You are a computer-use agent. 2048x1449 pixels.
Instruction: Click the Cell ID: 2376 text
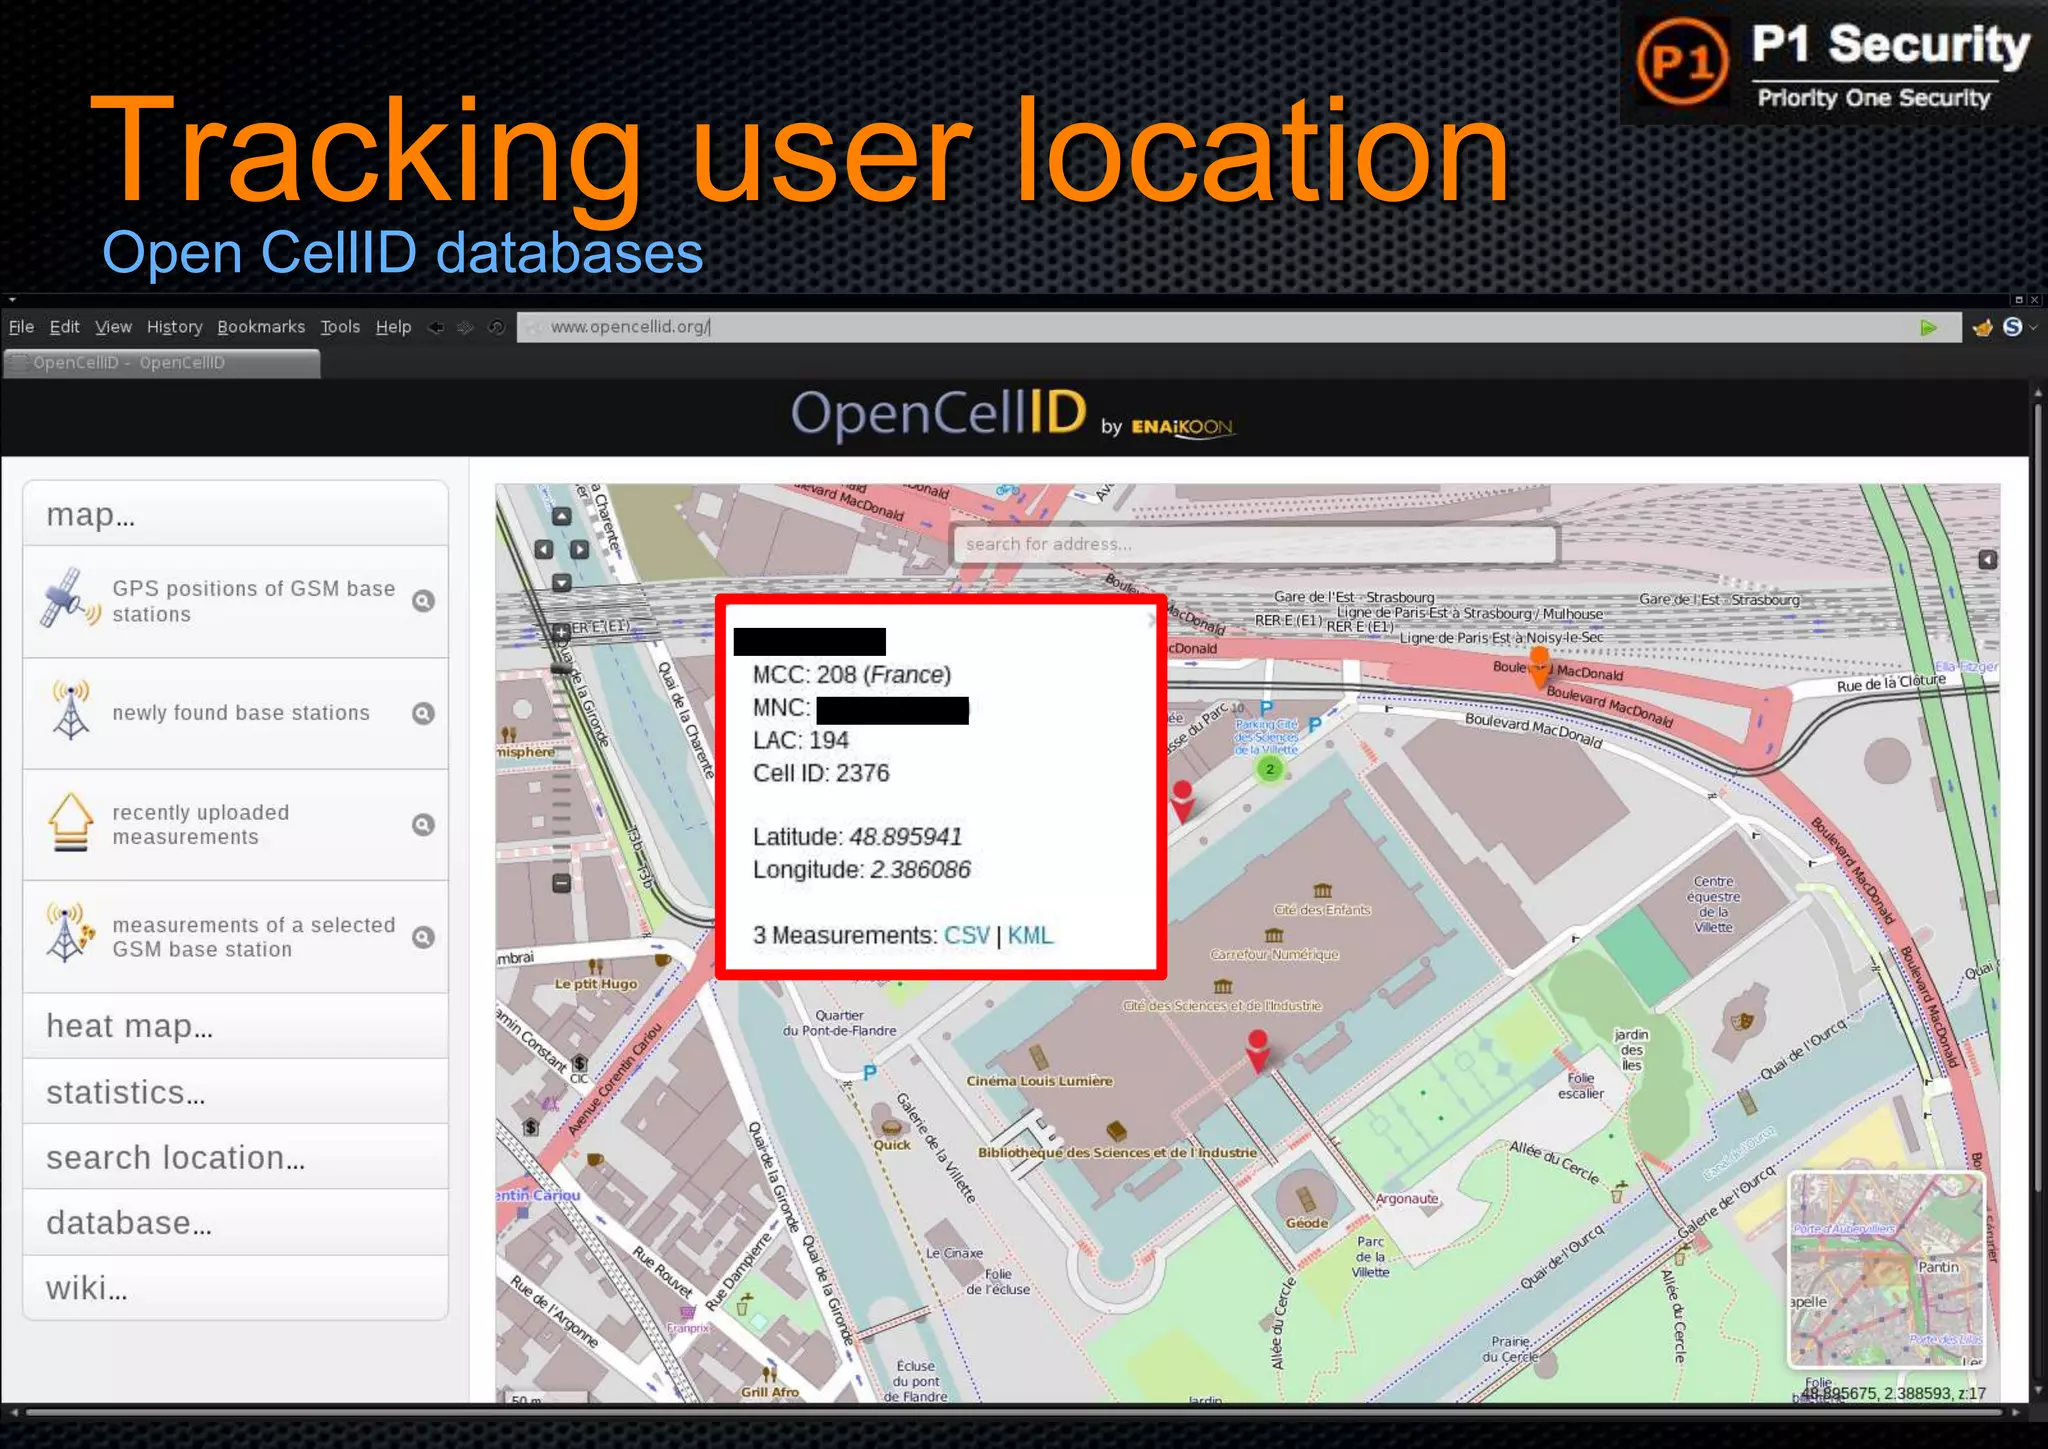pyautogui.click(x=820, y=773)
